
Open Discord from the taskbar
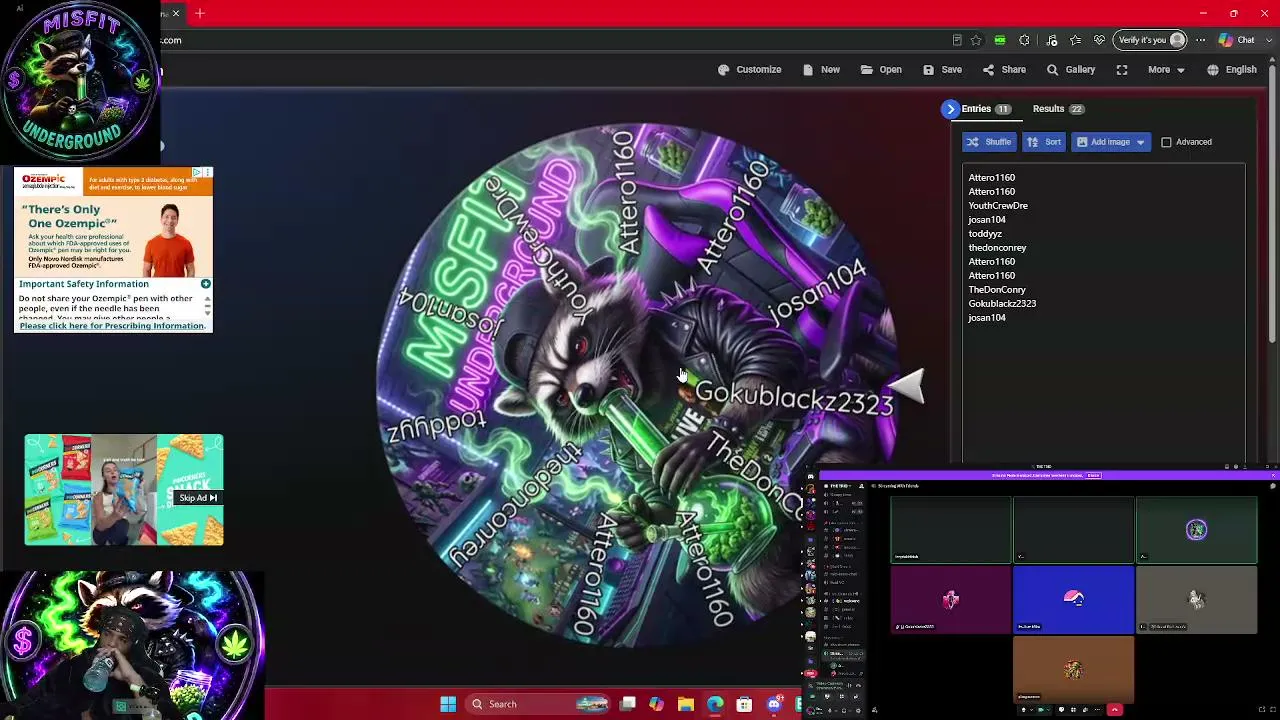[773, 704]
